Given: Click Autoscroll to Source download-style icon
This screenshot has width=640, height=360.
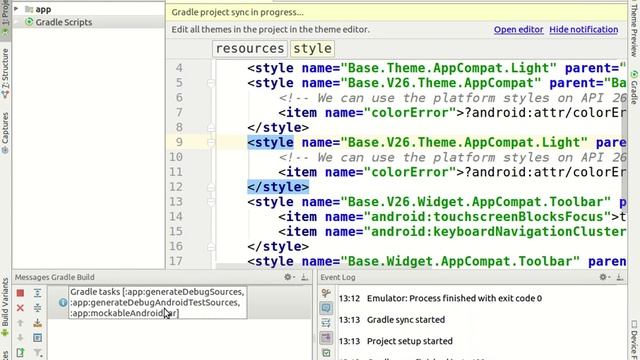Looking at the screenshot, I should pos(38,323).
